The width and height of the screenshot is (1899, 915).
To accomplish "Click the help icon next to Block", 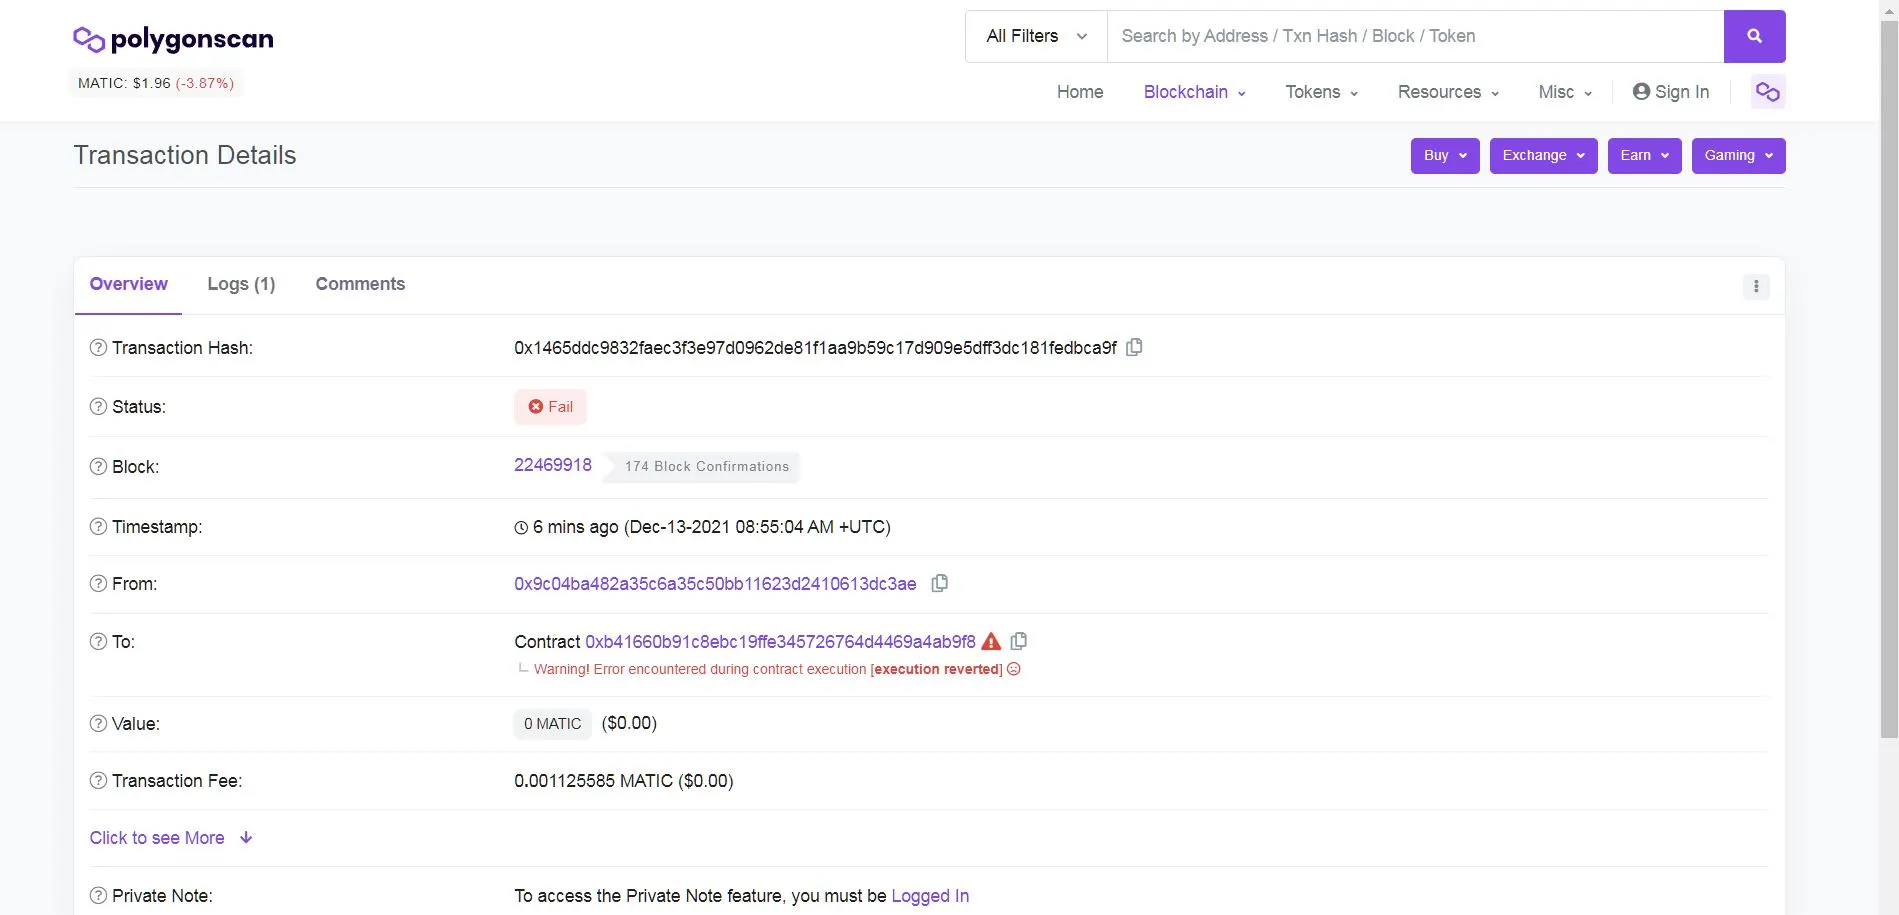I will point(98,467).
